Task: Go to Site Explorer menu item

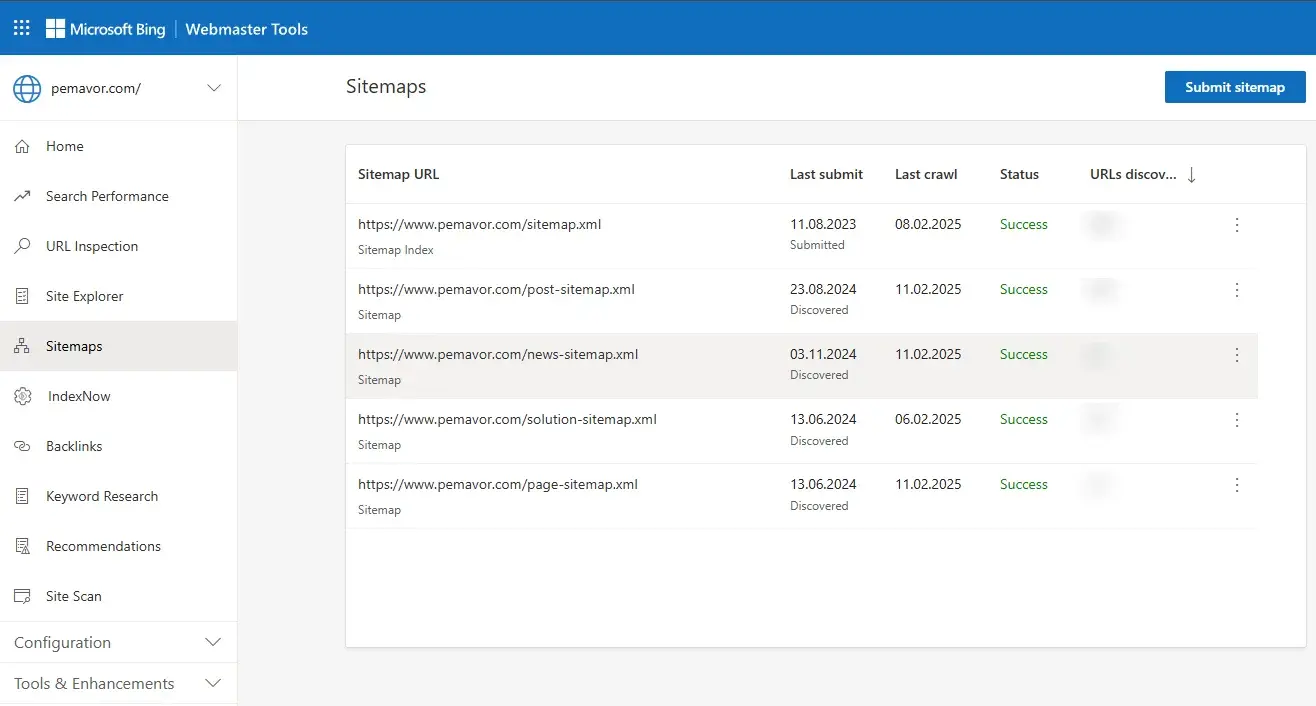Action: pyautogui.click(x=84, y=296)
